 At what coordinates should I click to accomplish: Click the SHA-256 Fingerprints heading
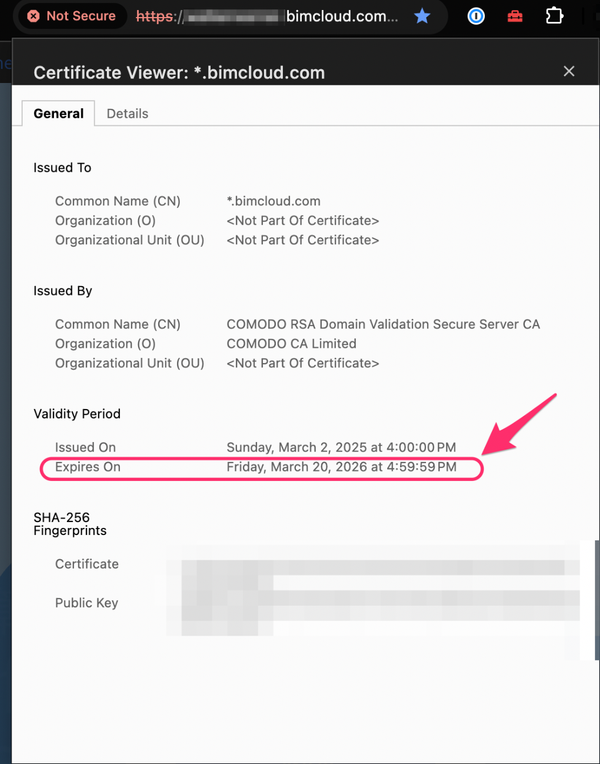pos(70,524)
